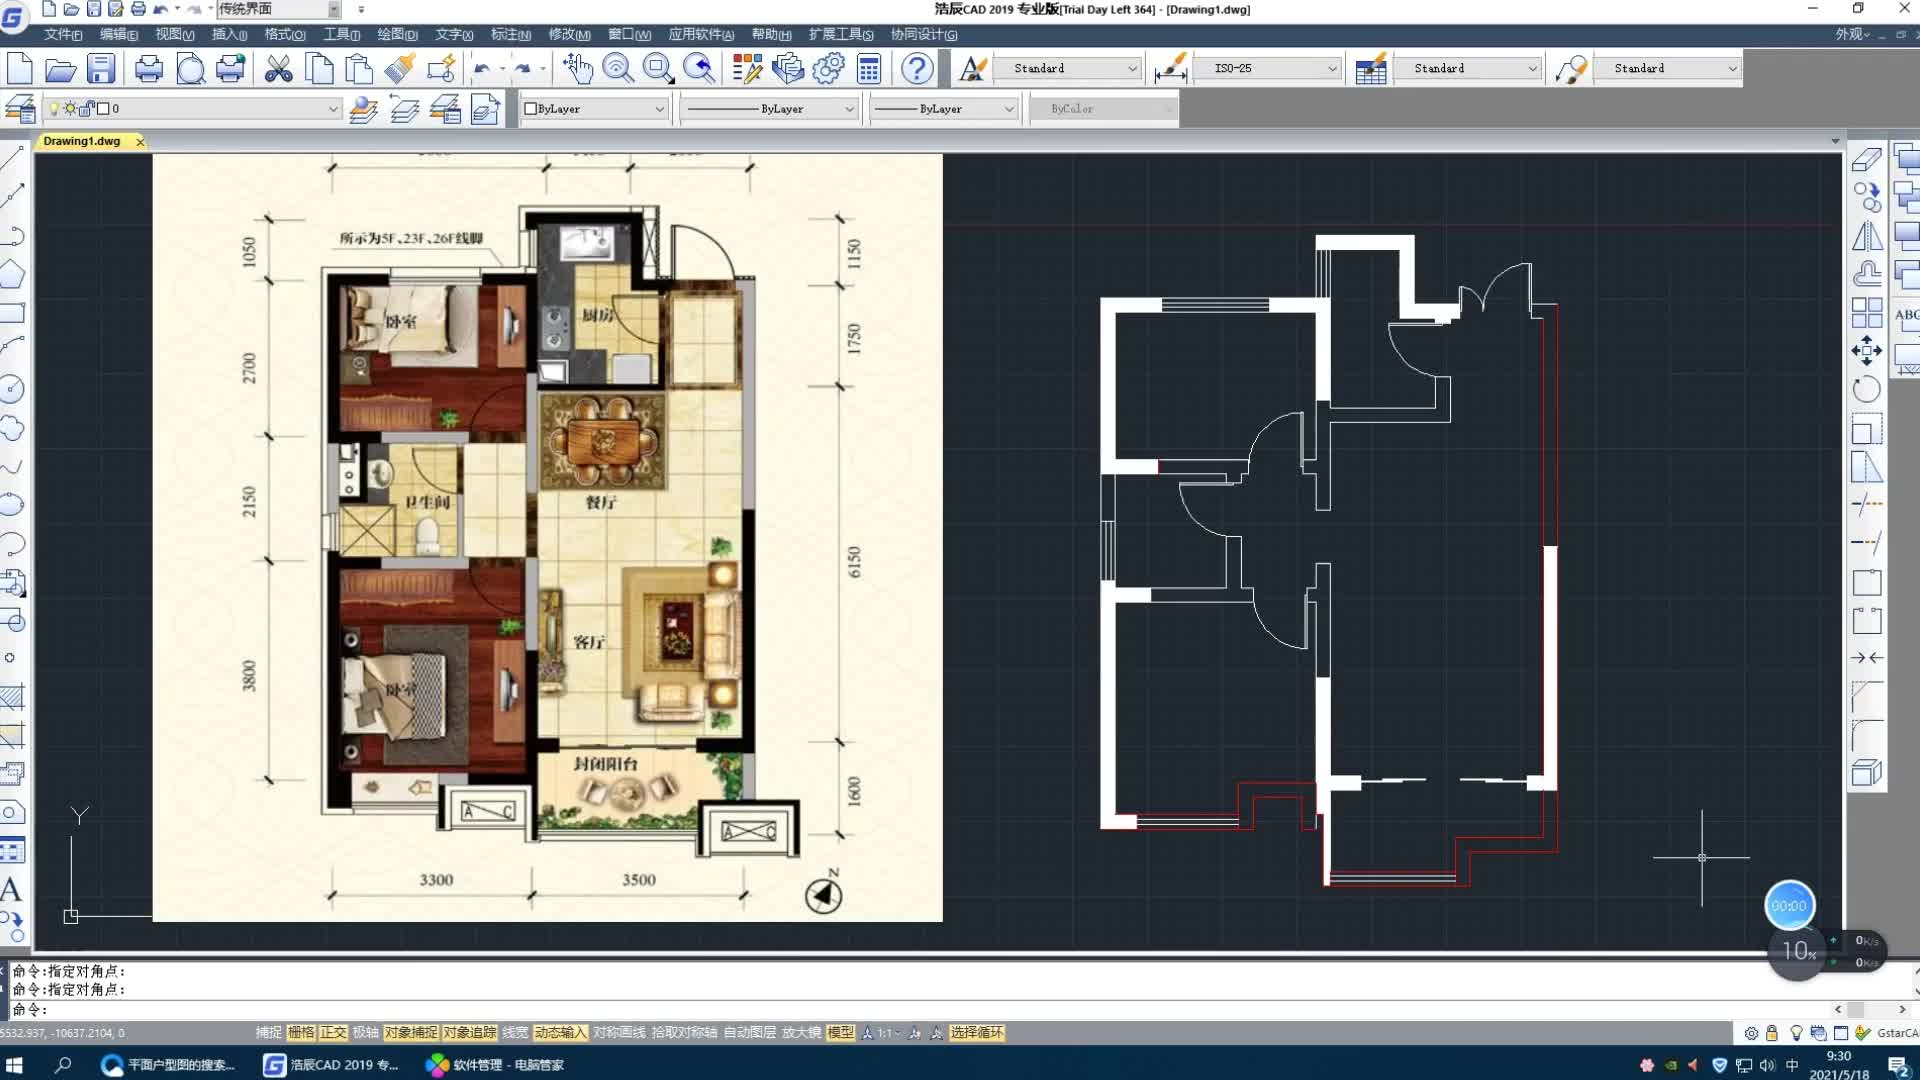The width and height of the screenshot is (1920, 1080).
Task: Select the Offset tool
Action: (1866, 274)
